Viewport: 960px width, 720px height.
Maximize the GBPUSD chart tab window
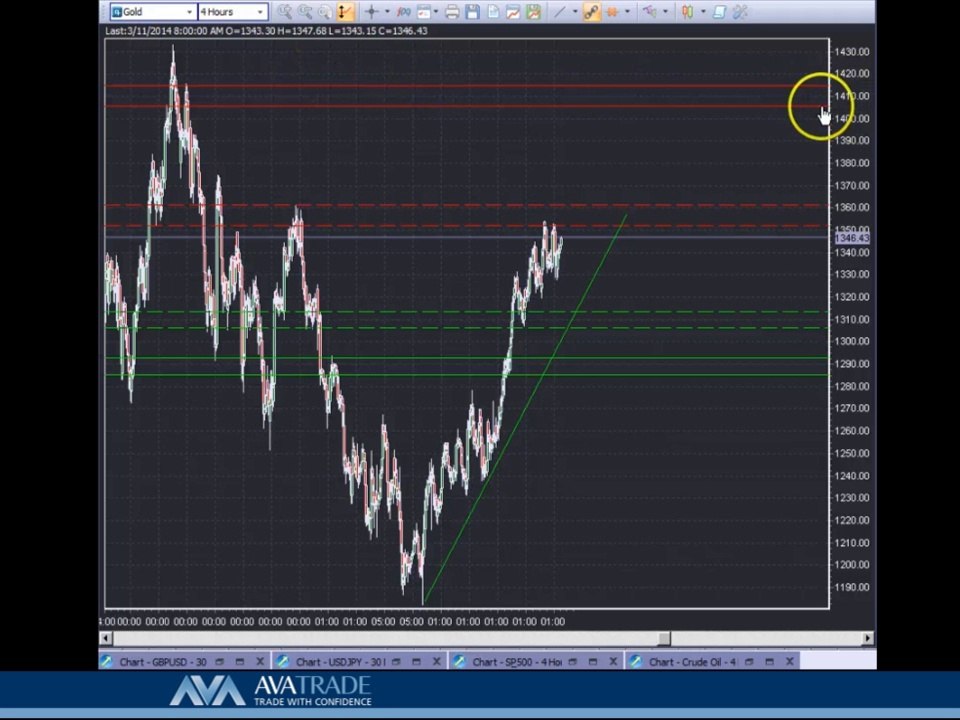coord(239,661)
